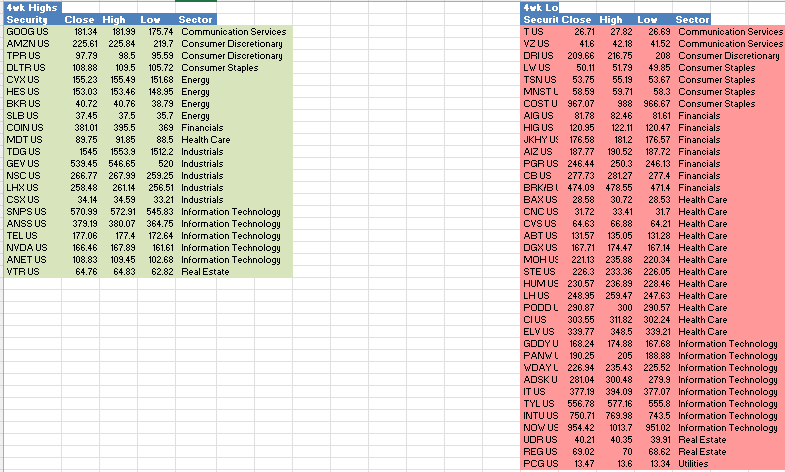Click the LH US cell

coord(540,296)
